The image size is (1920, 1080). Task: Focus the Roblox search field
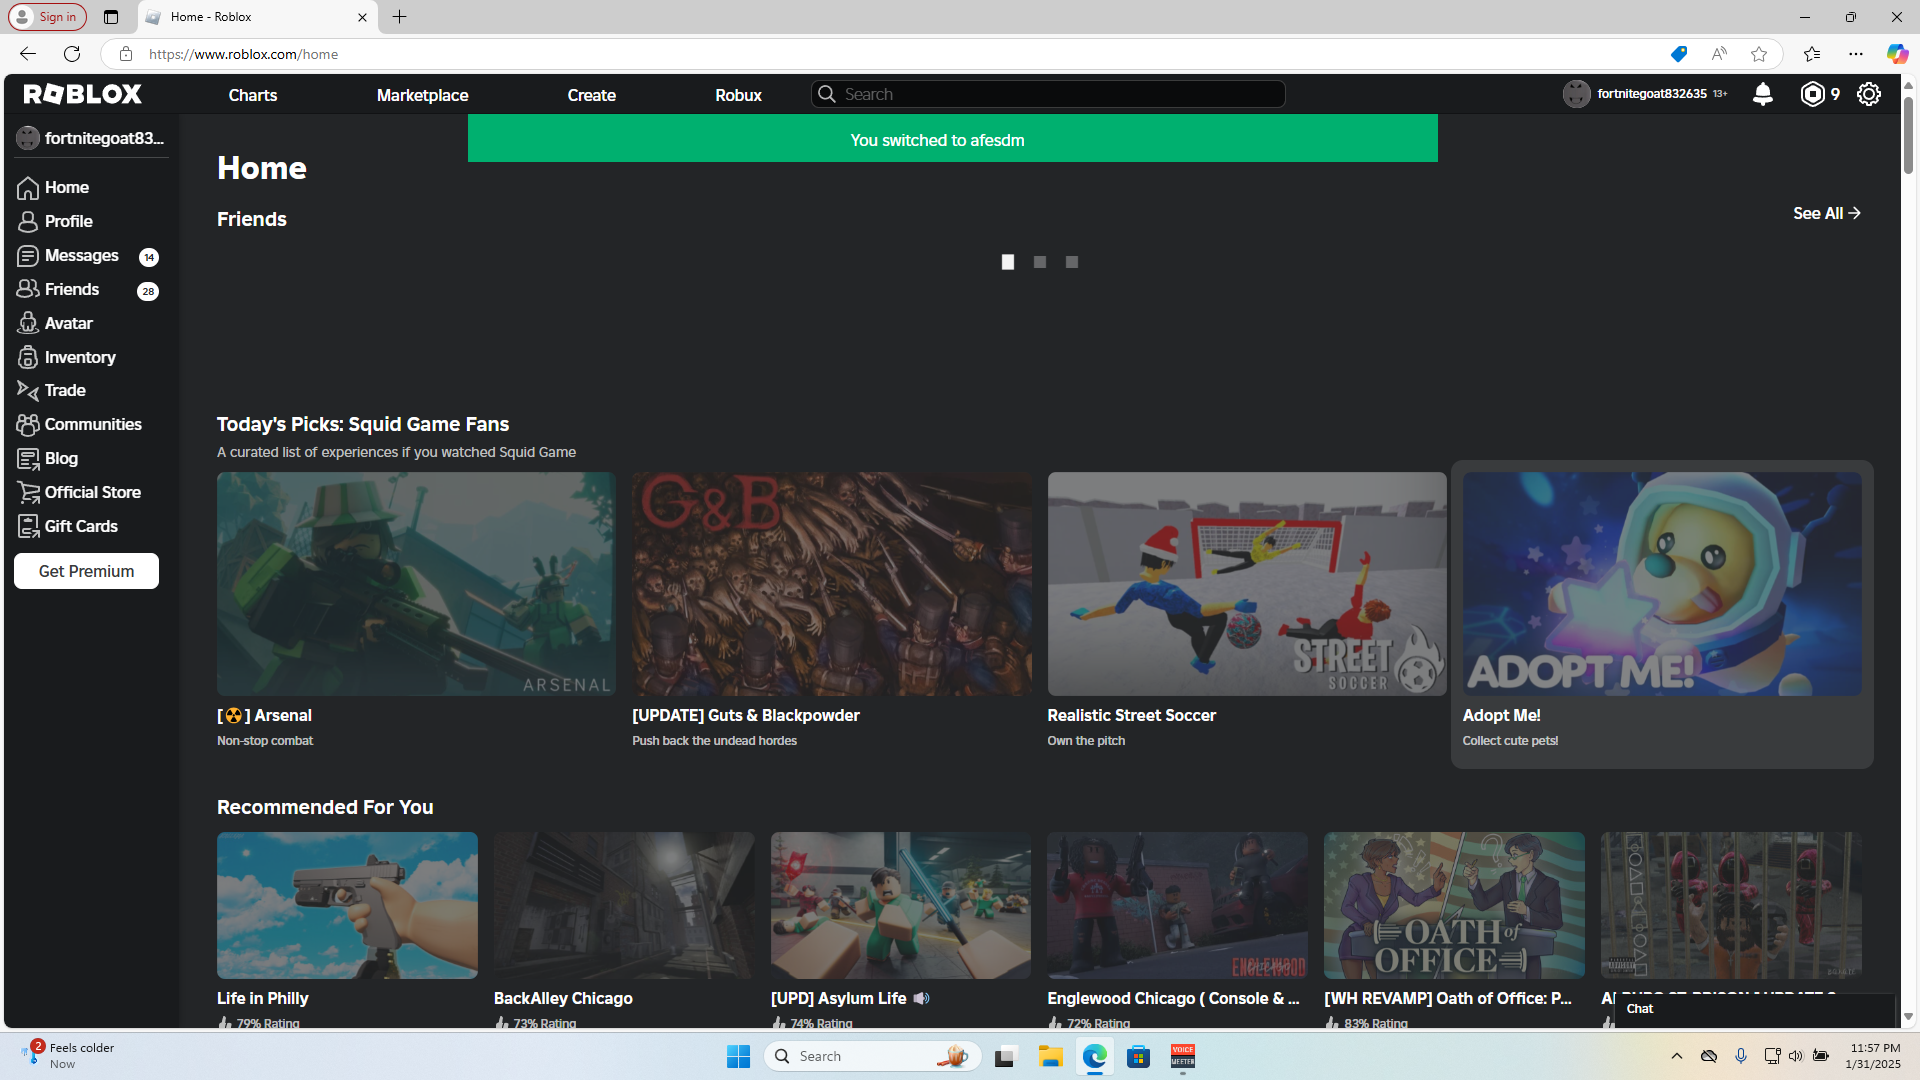tap(1048, 94)
